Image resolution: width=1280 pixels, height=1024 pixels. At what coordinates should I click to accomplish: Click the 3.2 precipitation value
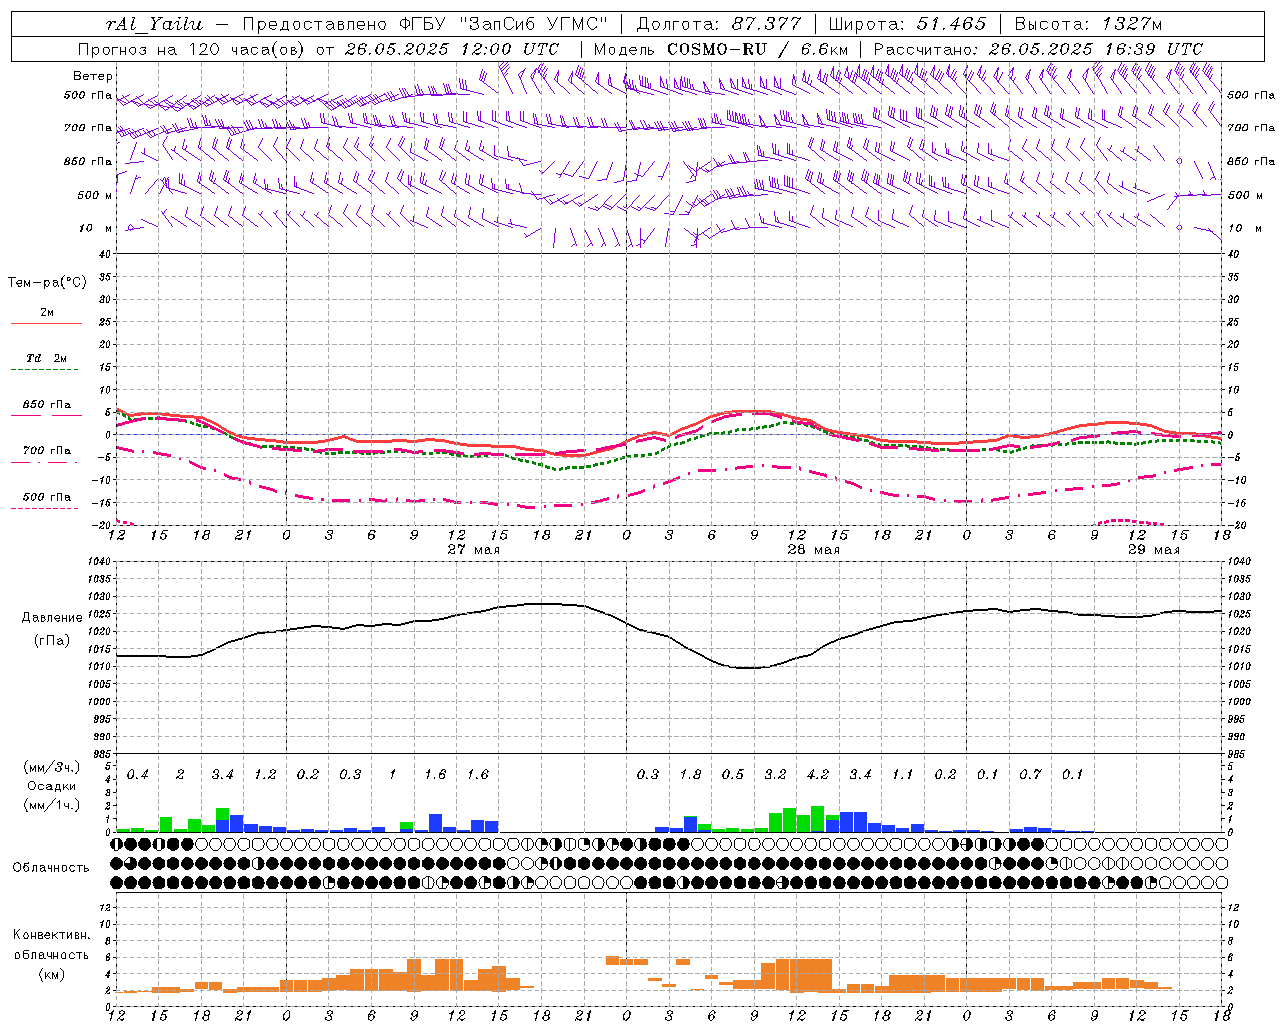pyautogui.click(x=775, y=774)
